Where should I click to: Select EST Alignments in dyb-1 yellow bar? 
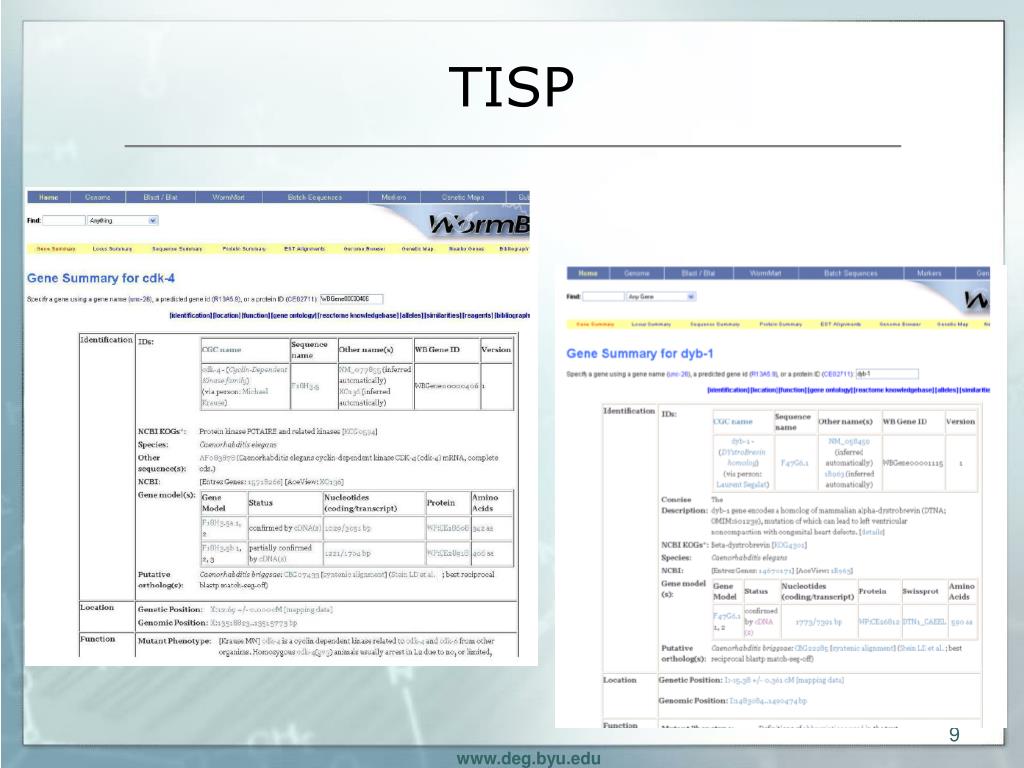coord(840,325)
